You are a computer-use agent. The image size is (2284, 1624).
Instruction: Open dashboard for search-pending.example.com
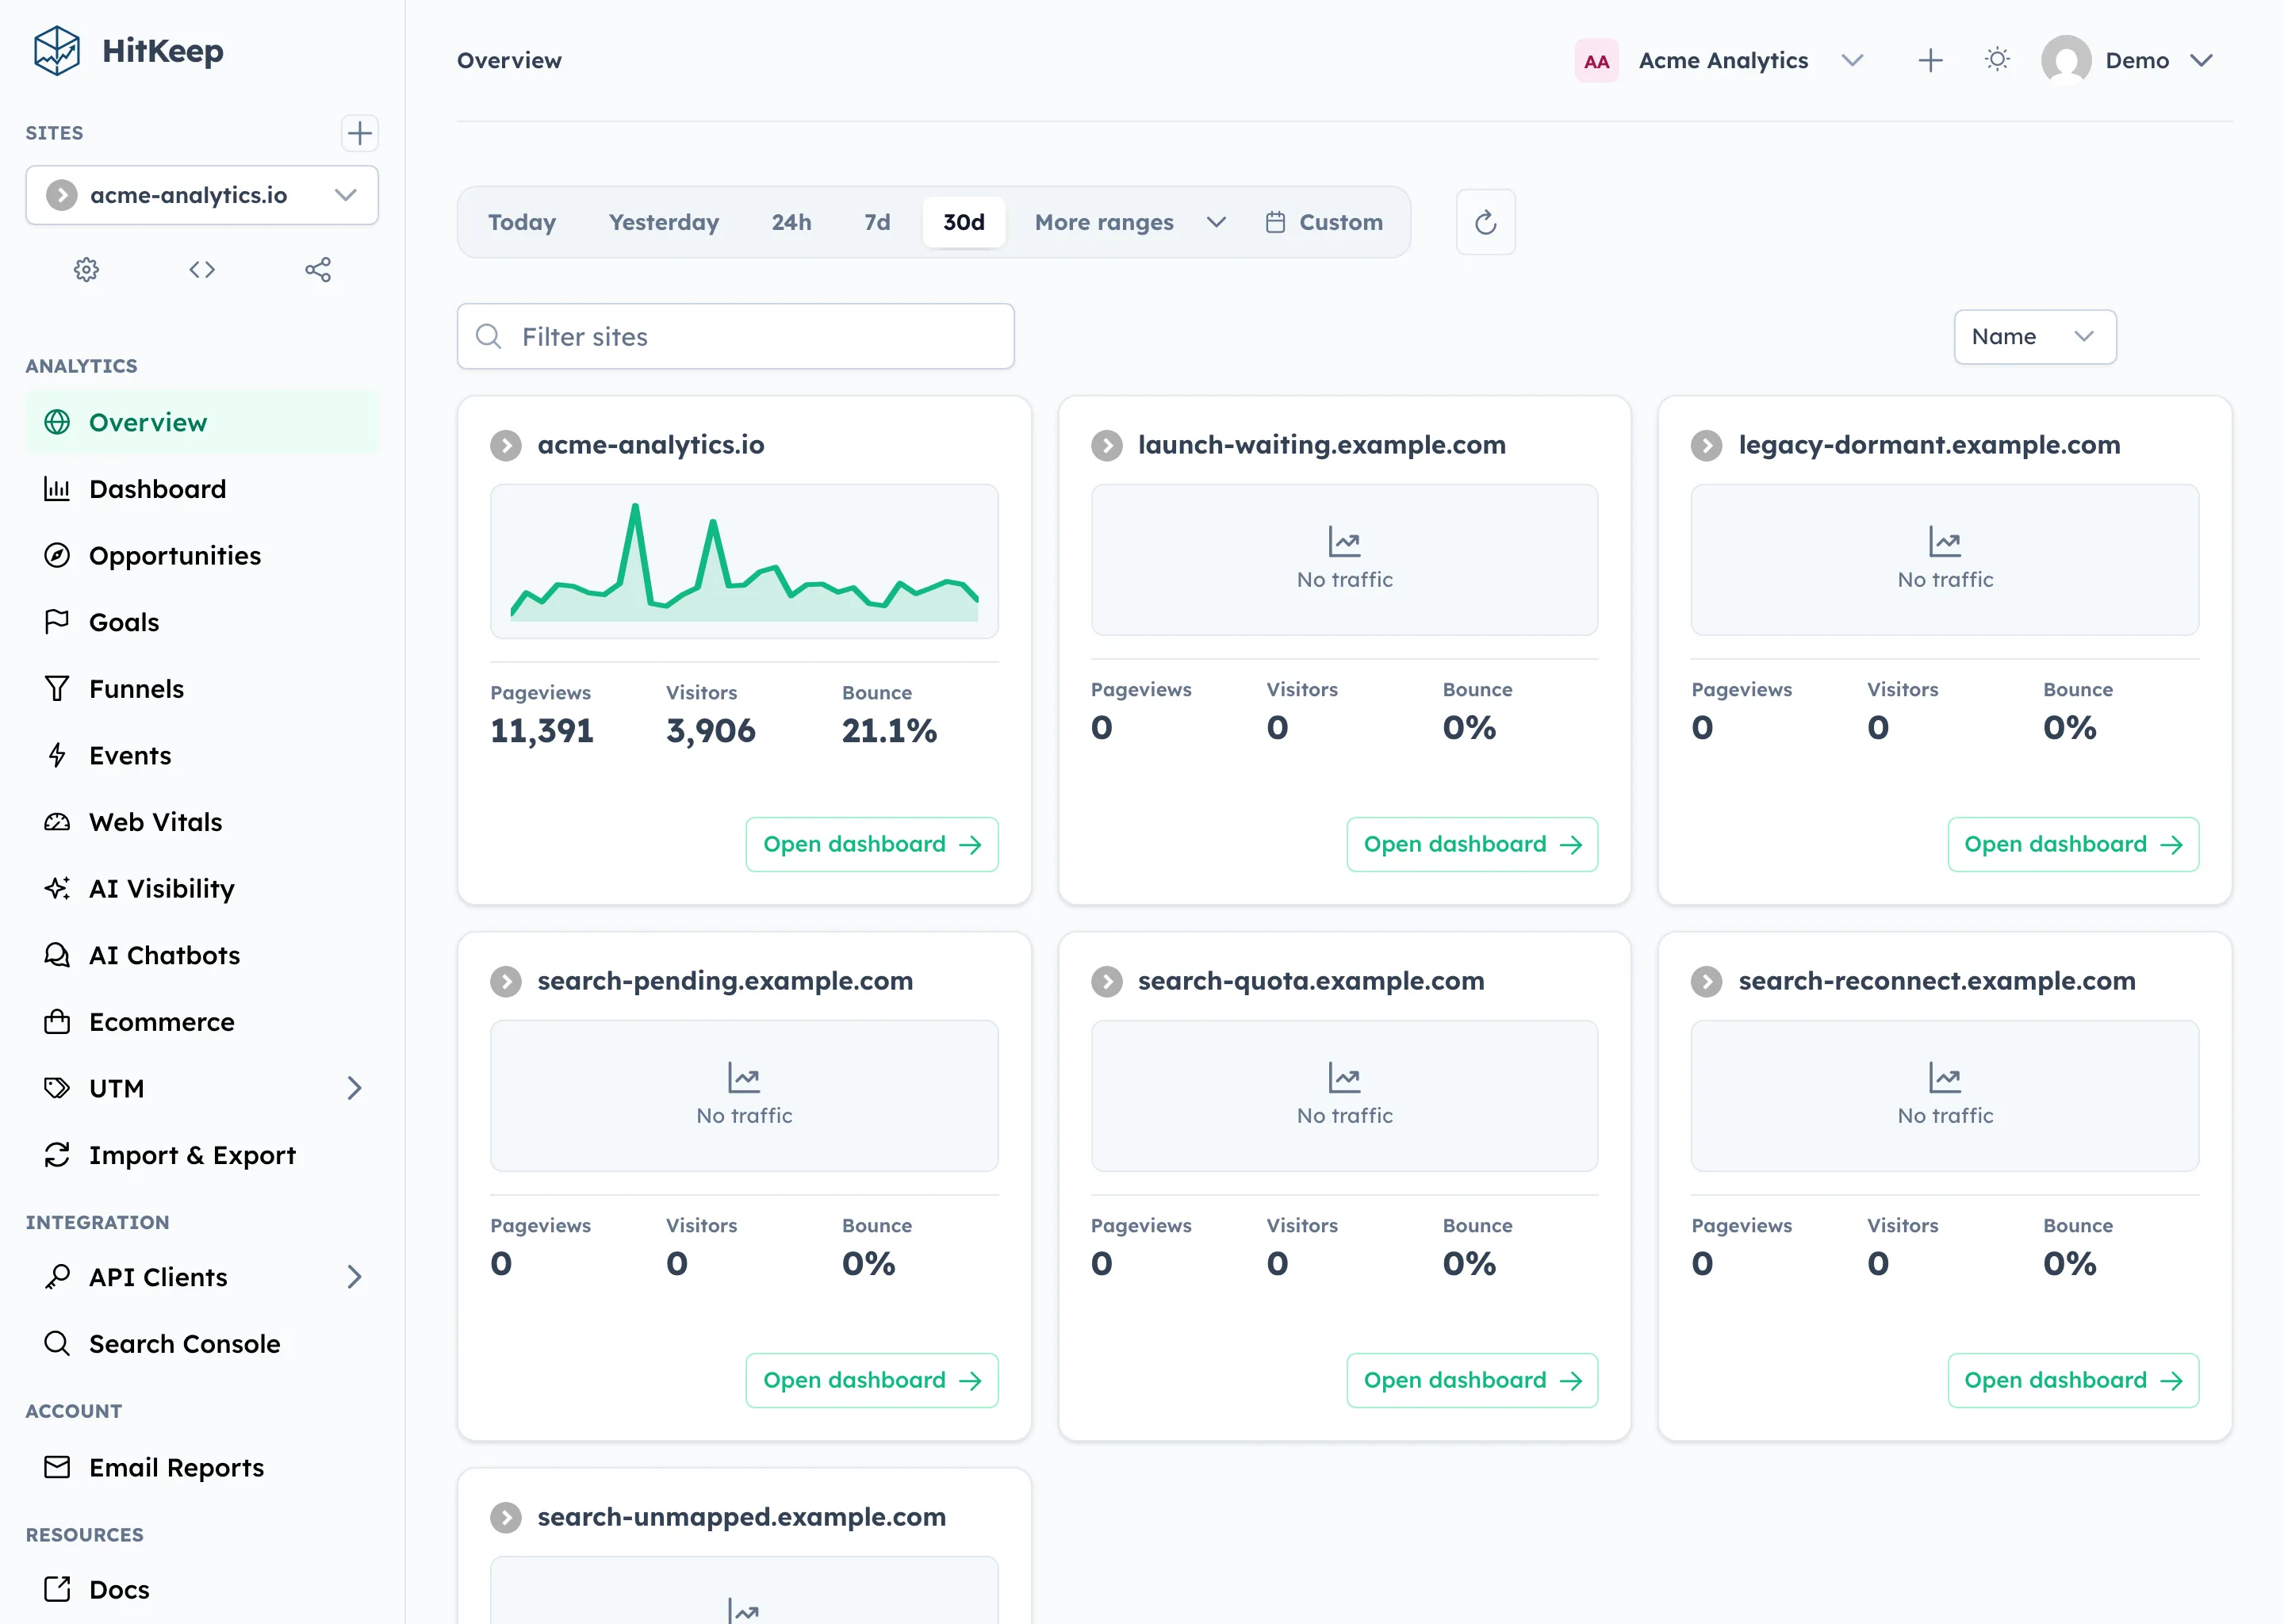(871, 1381)
